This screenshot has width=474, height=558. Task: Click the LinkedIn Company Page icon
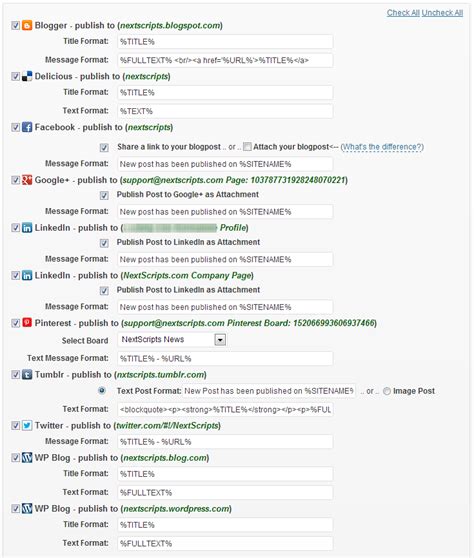coord(27,275)
